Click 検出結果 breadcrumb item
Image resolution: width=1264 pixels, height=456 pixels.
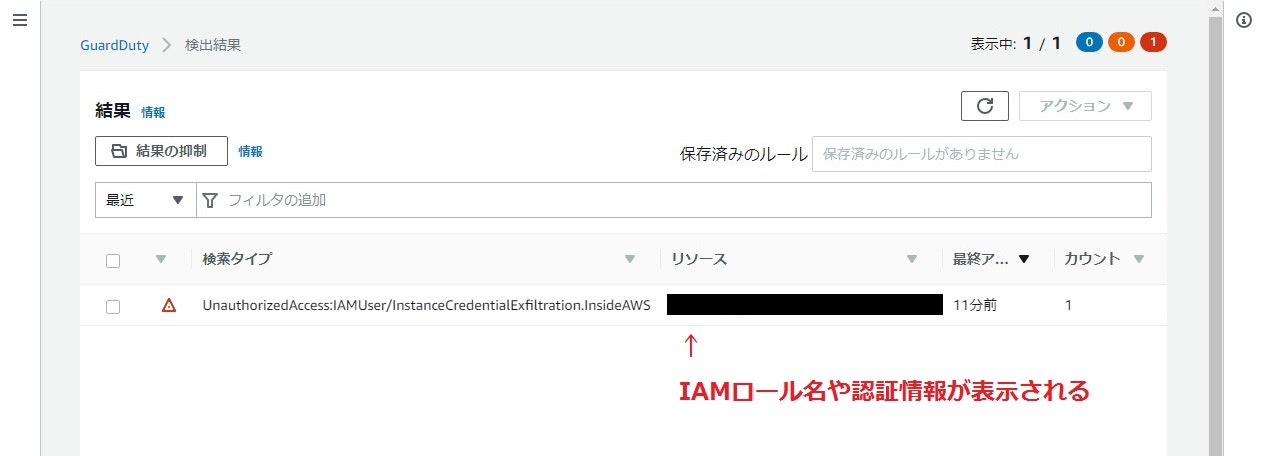tap(213, 45)
